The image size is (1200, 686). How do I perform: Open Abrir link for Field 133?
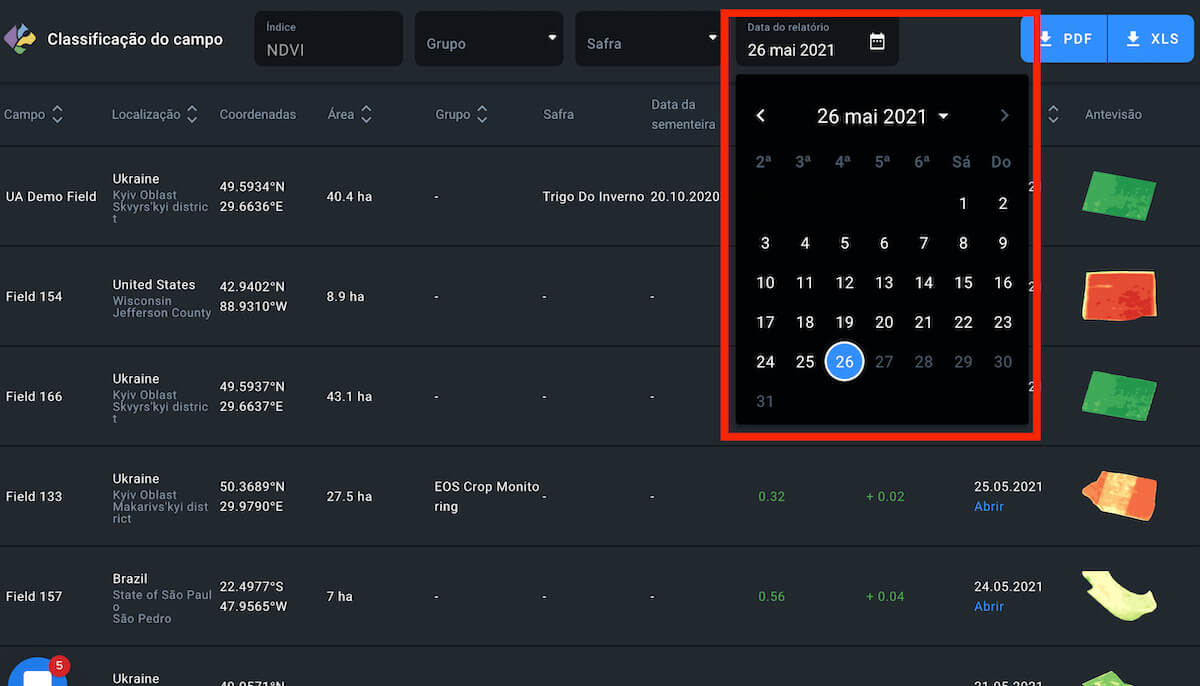pos(989,507)
